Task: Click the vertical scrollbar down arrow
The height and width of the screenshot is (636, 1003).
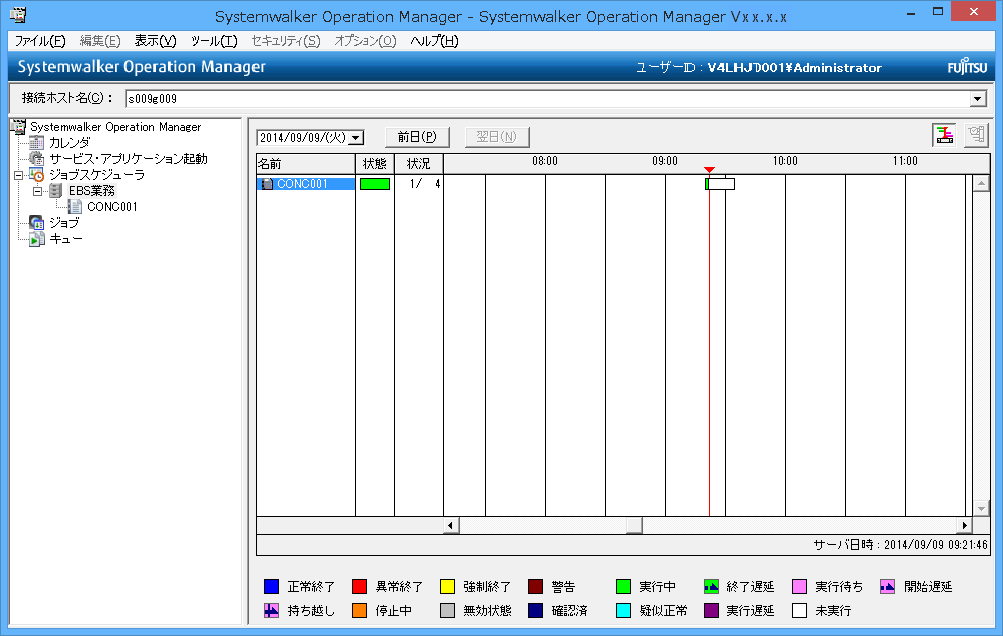Action: [981, 509]
